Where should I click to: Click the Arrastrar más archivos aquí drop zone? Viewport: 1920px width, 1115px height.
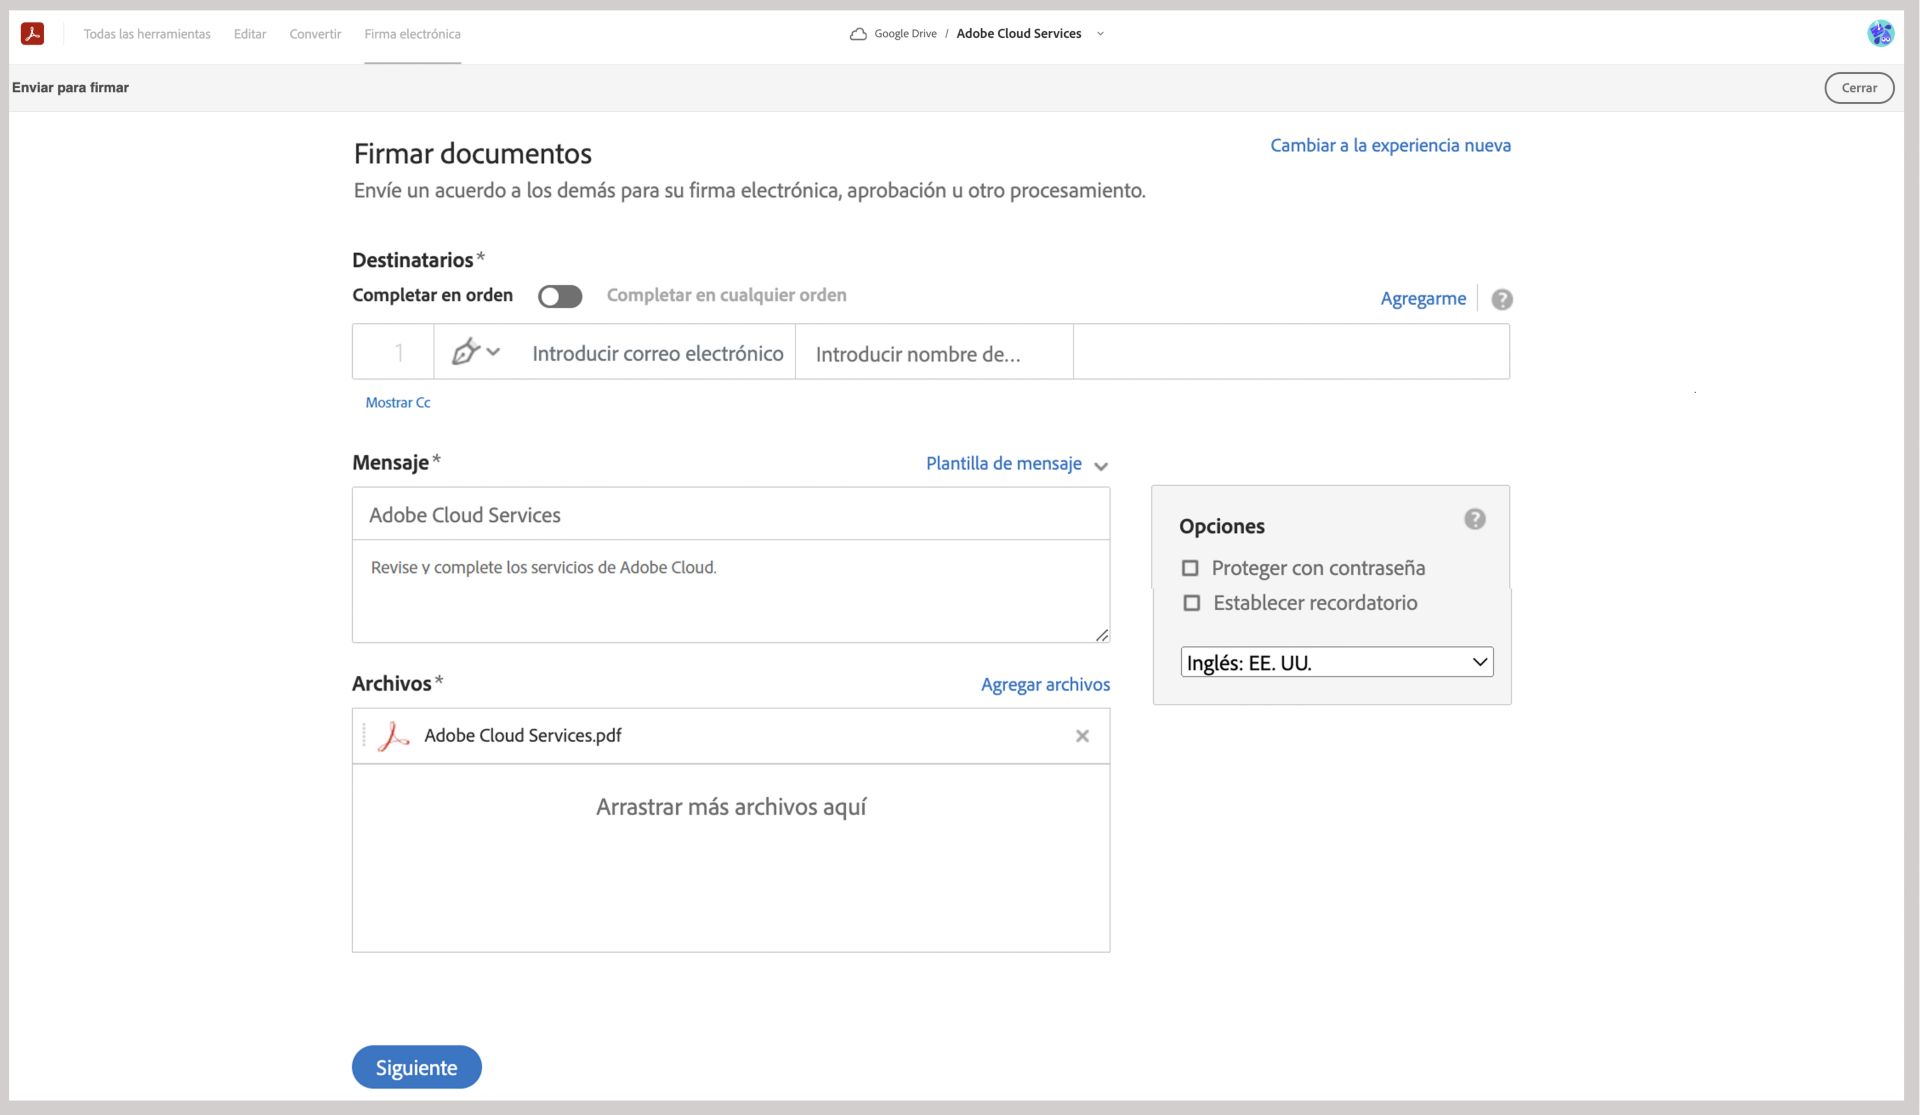(731, 858)
